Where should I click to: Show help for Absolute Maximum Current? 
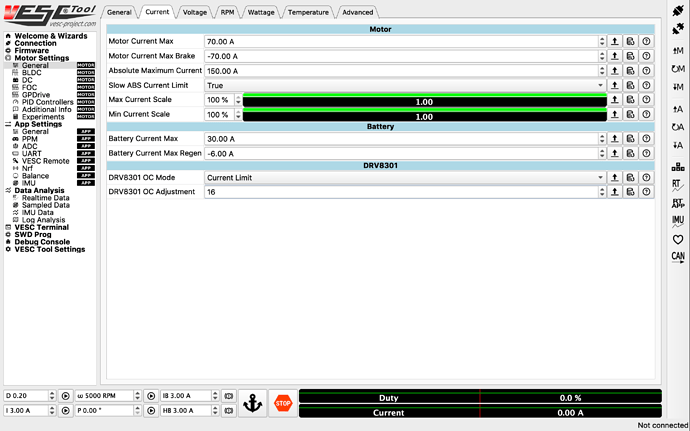(x=646, y=71)
